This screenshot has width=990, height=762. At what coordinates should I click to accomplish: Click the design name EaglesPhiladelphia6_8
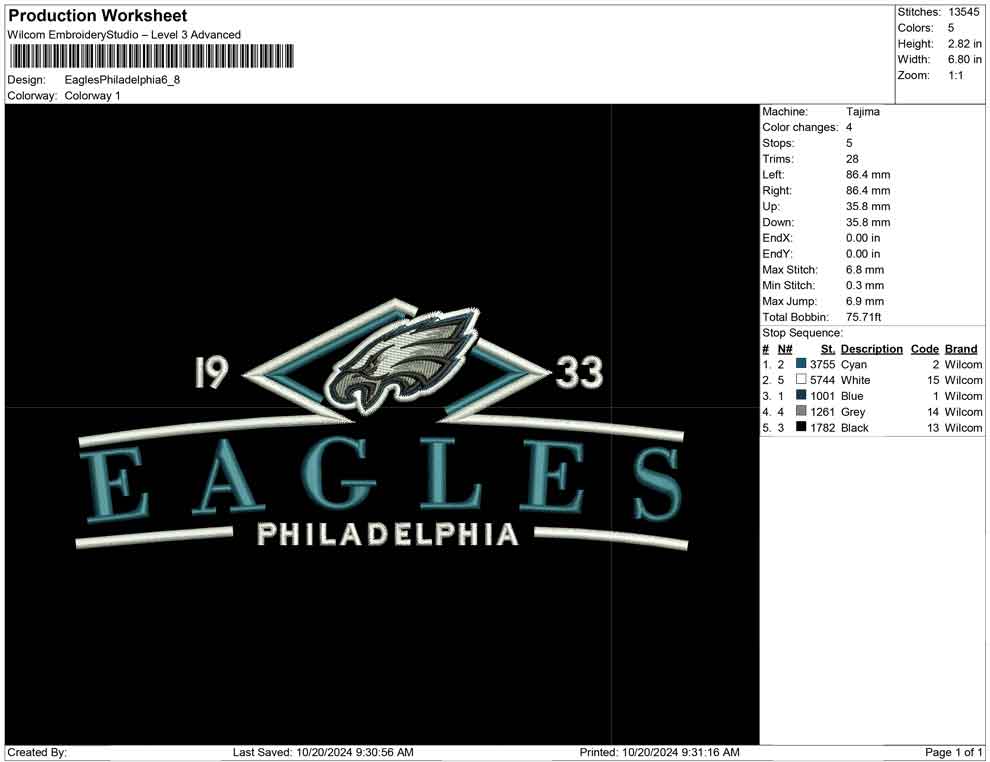[x=123, y=79]
